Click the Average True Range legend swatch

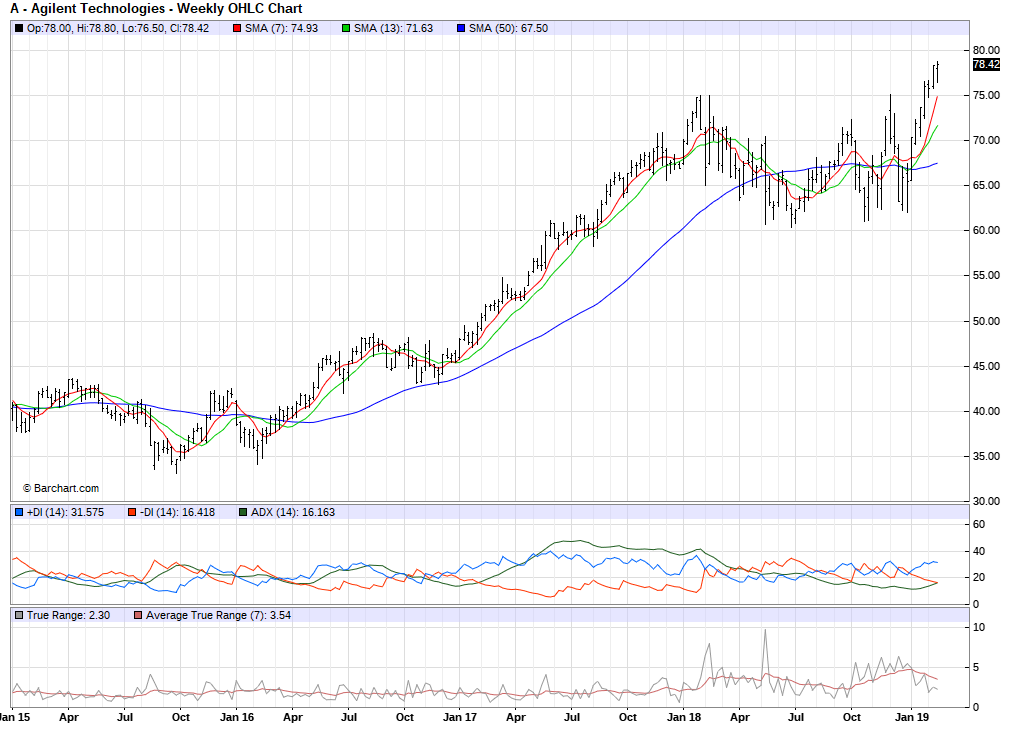point(138,615)
